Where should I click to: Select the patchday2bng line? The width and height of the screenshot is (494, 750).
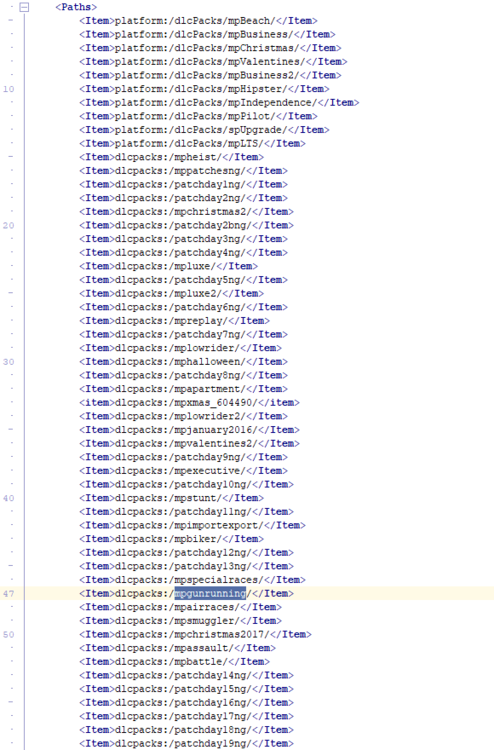[187, 225]
